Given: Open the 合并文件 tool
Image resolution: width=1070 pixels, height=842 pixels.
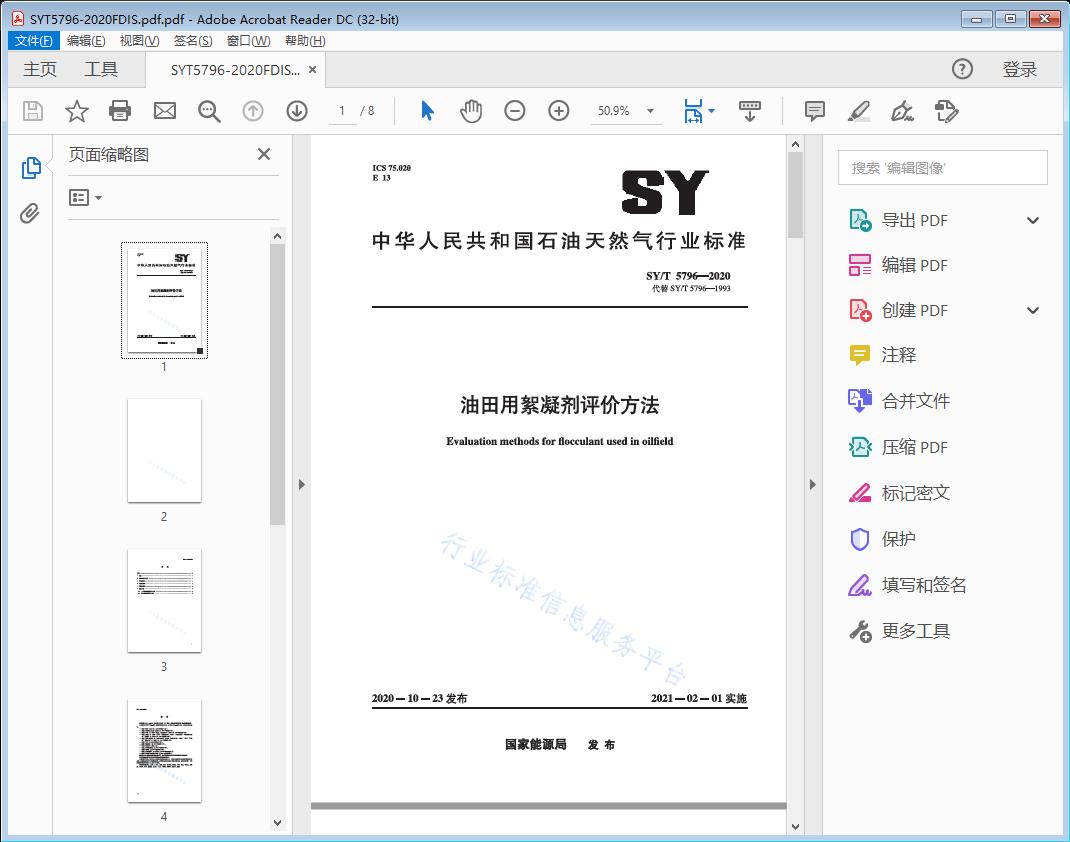Looking at the screenshot, I should 915,401.
